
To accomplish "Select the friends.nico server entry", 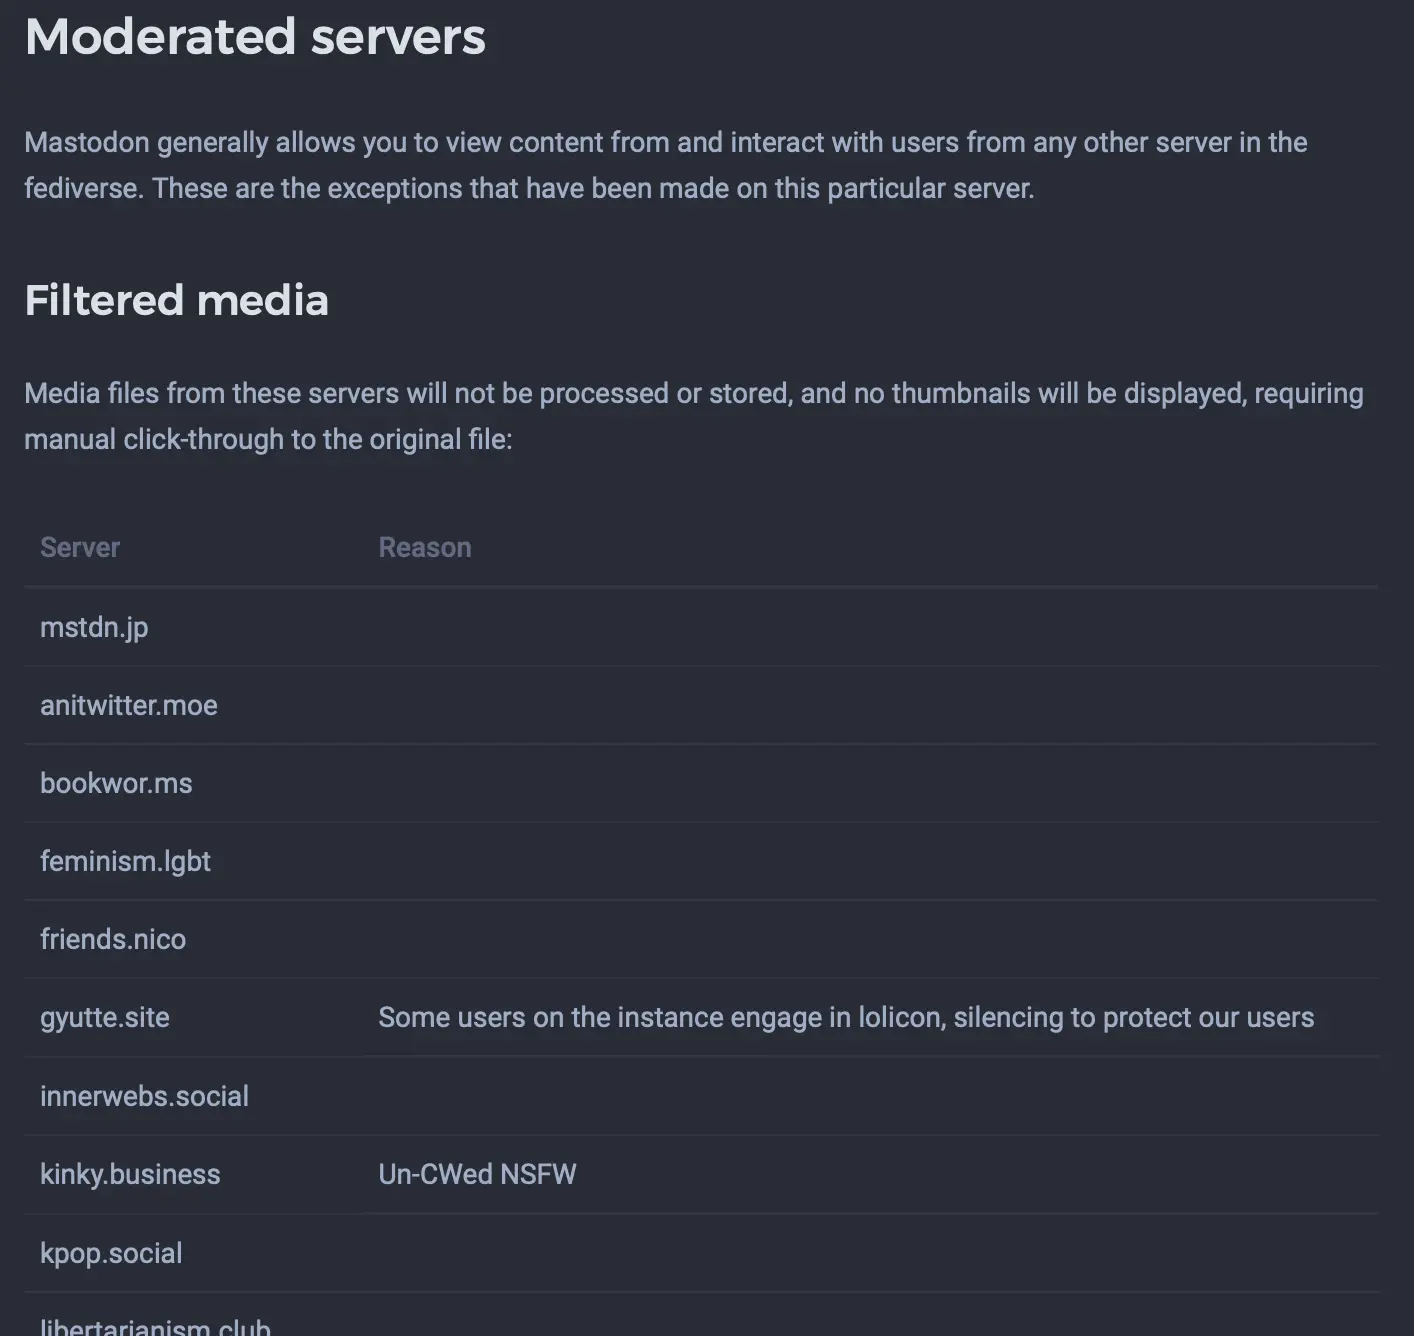I will (113, 939).
